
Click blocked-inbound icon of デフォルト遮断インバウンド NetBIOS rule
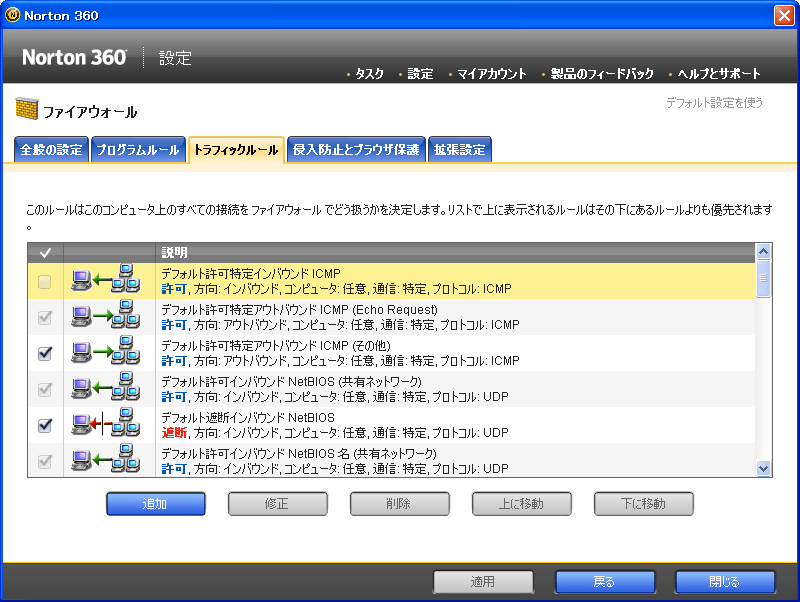(106, 423)
